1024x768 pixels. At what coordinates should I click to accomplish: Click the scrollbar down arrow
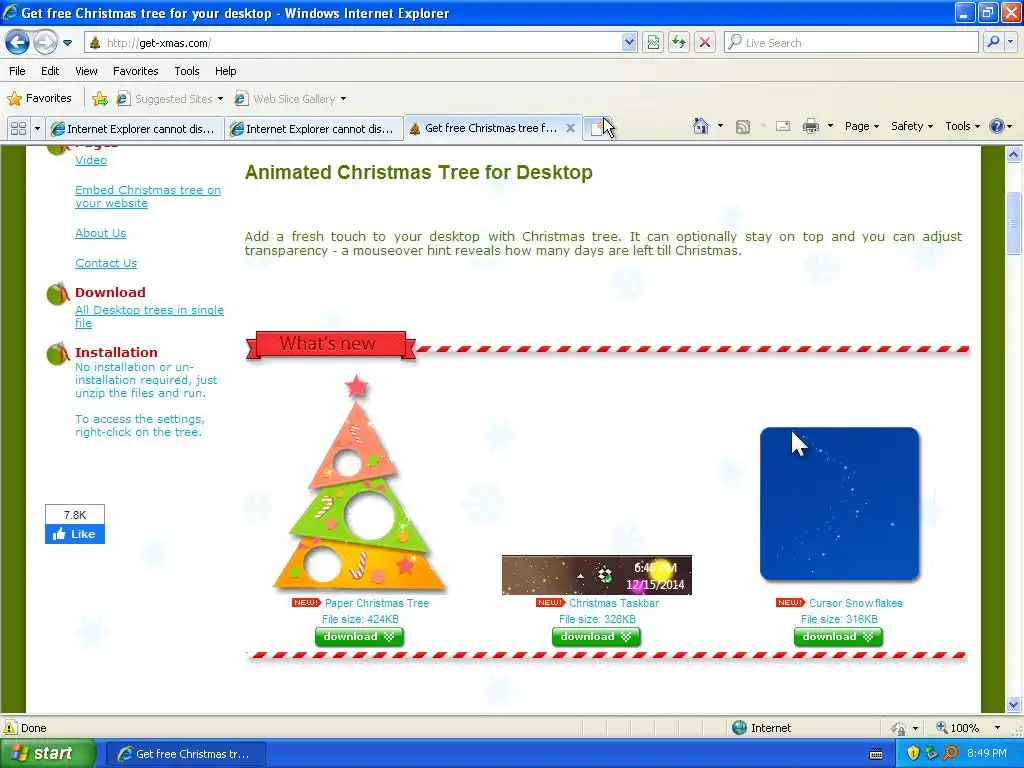point(1014,705)
